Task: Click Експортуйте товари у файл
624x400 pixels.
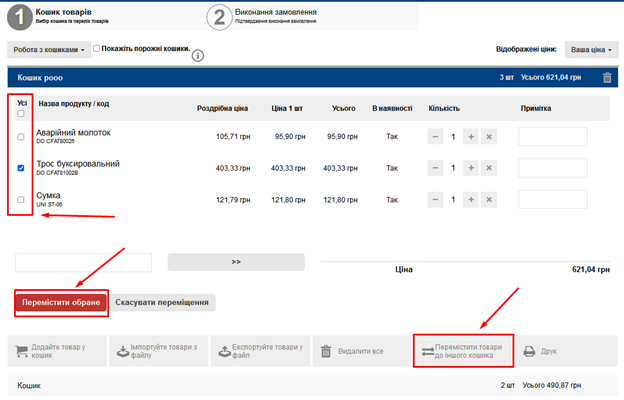Action: [259, 351]
